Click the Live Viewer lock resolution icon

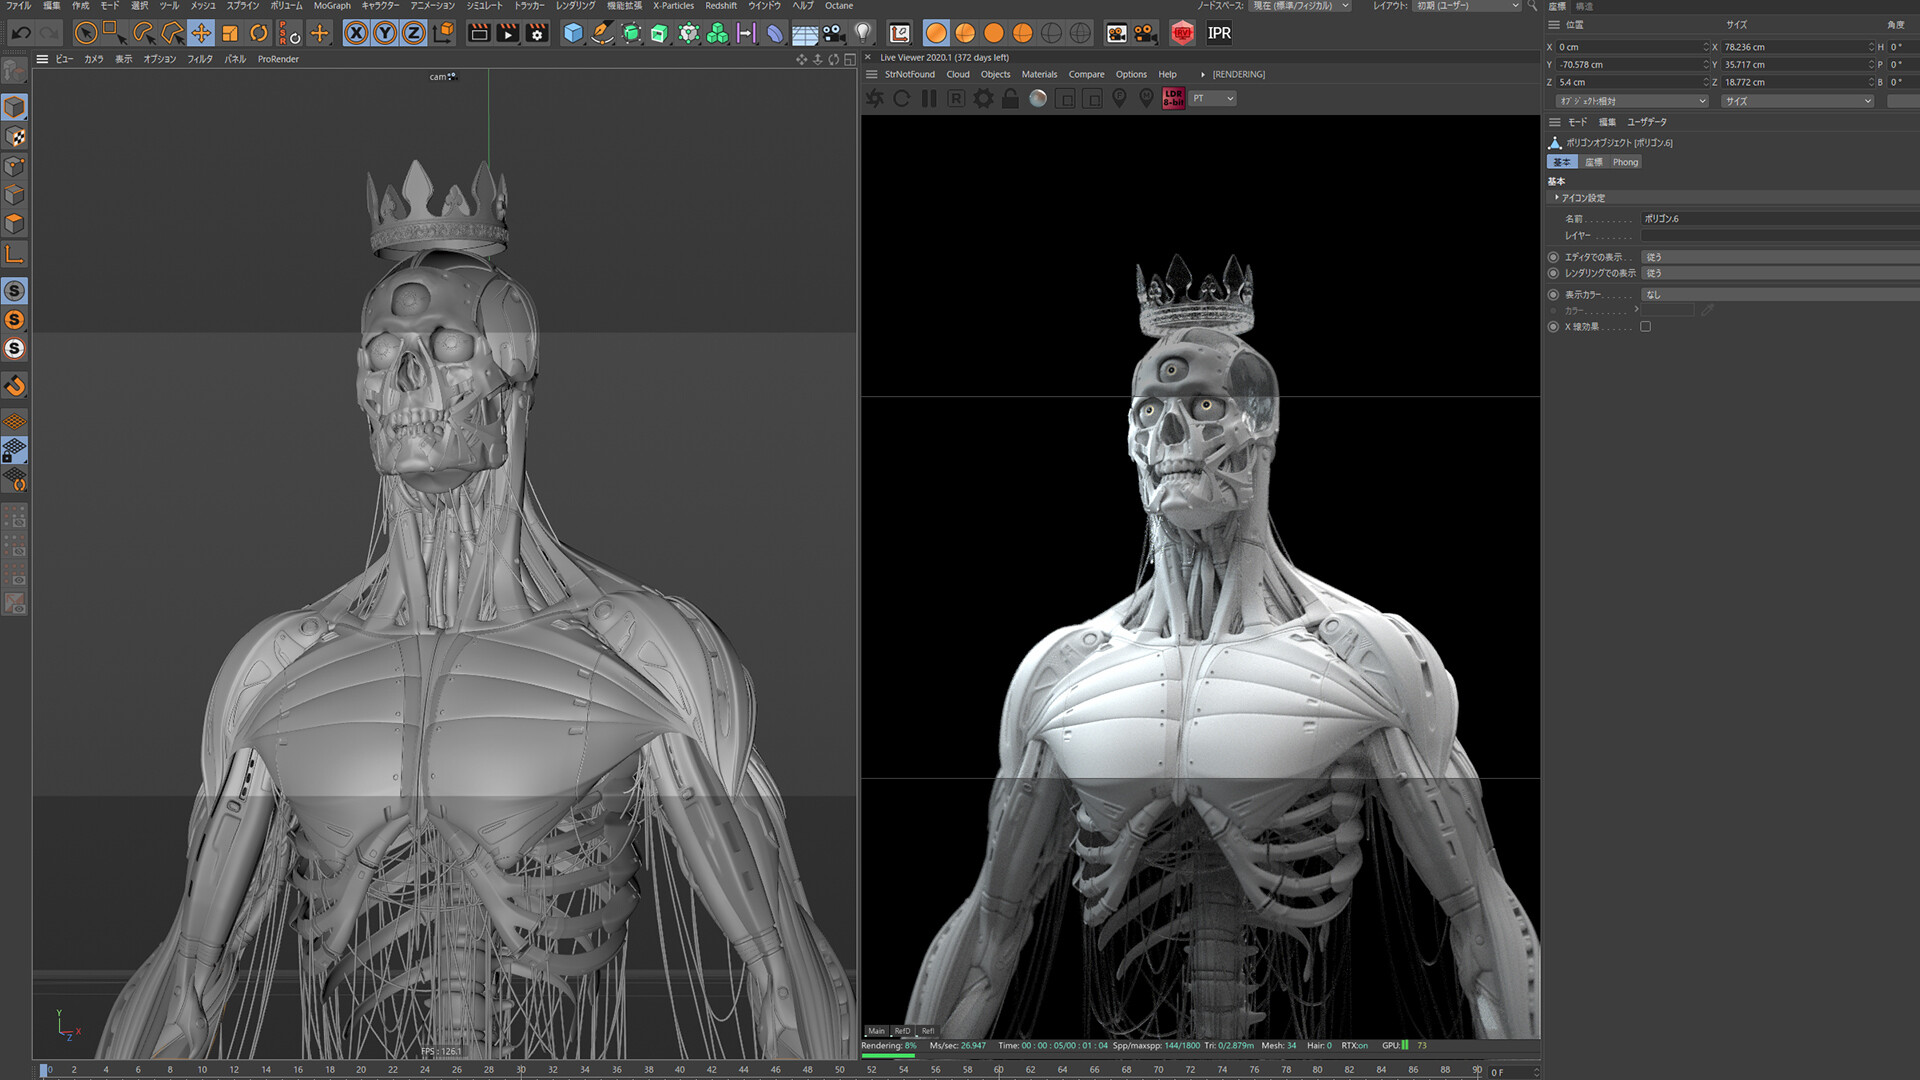1010,98
